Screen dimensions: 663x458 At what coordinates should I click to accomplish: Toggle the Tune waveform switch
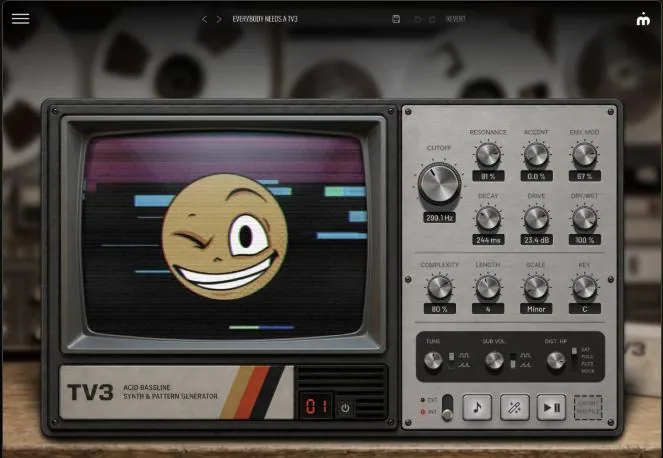coord(452,359)
